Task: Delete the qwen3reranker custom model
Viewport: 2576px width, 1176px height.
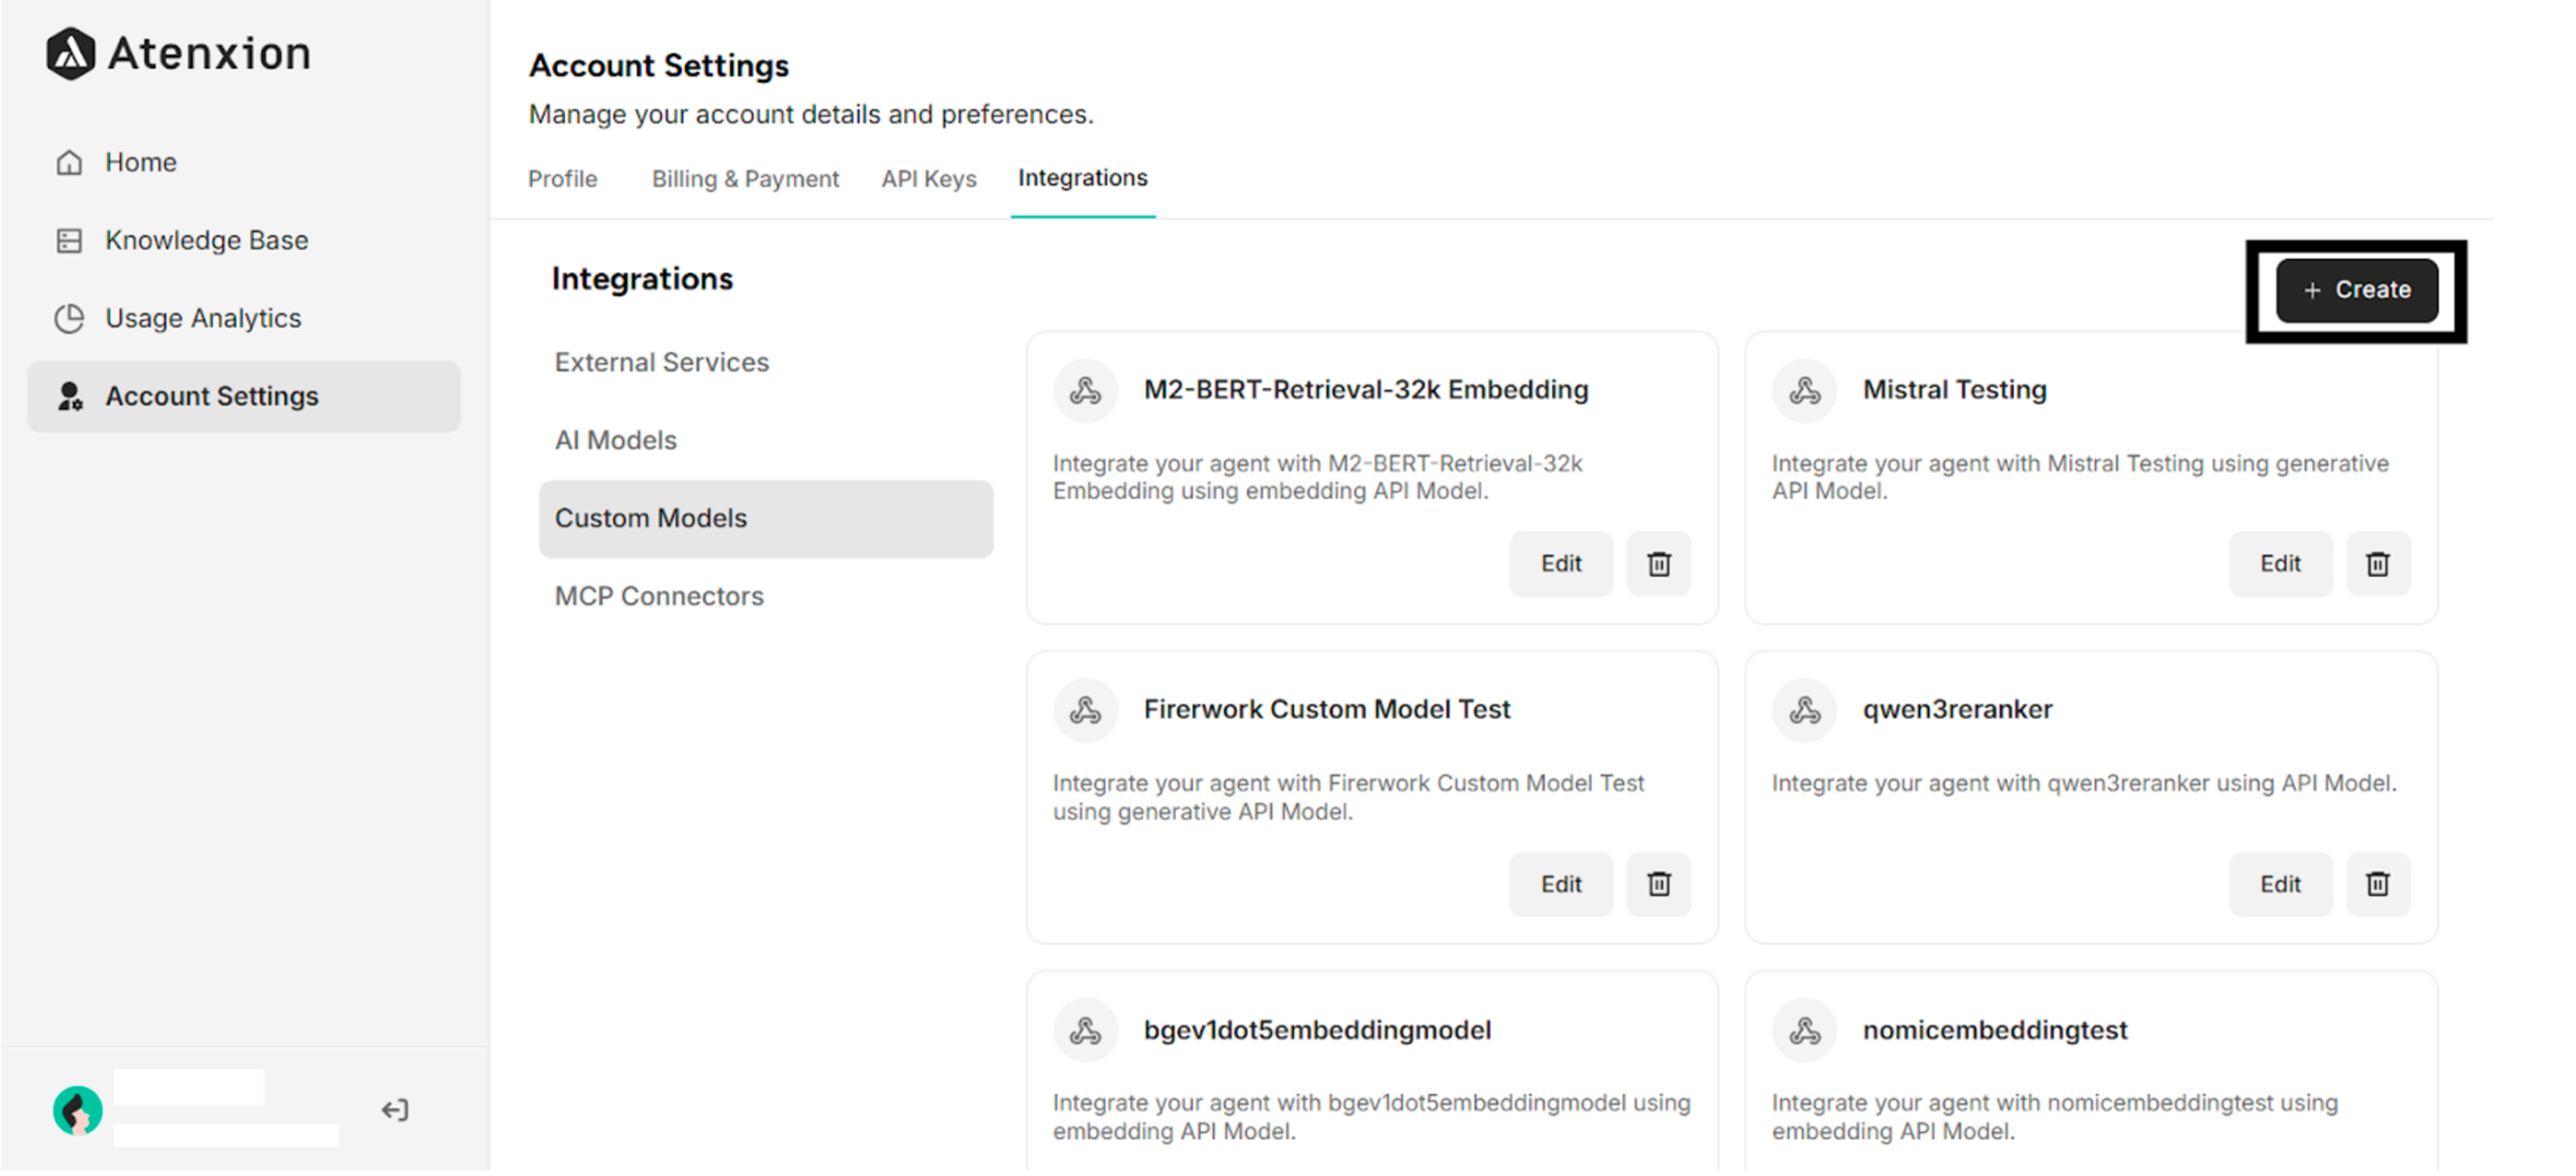Action: (2377, 884)
